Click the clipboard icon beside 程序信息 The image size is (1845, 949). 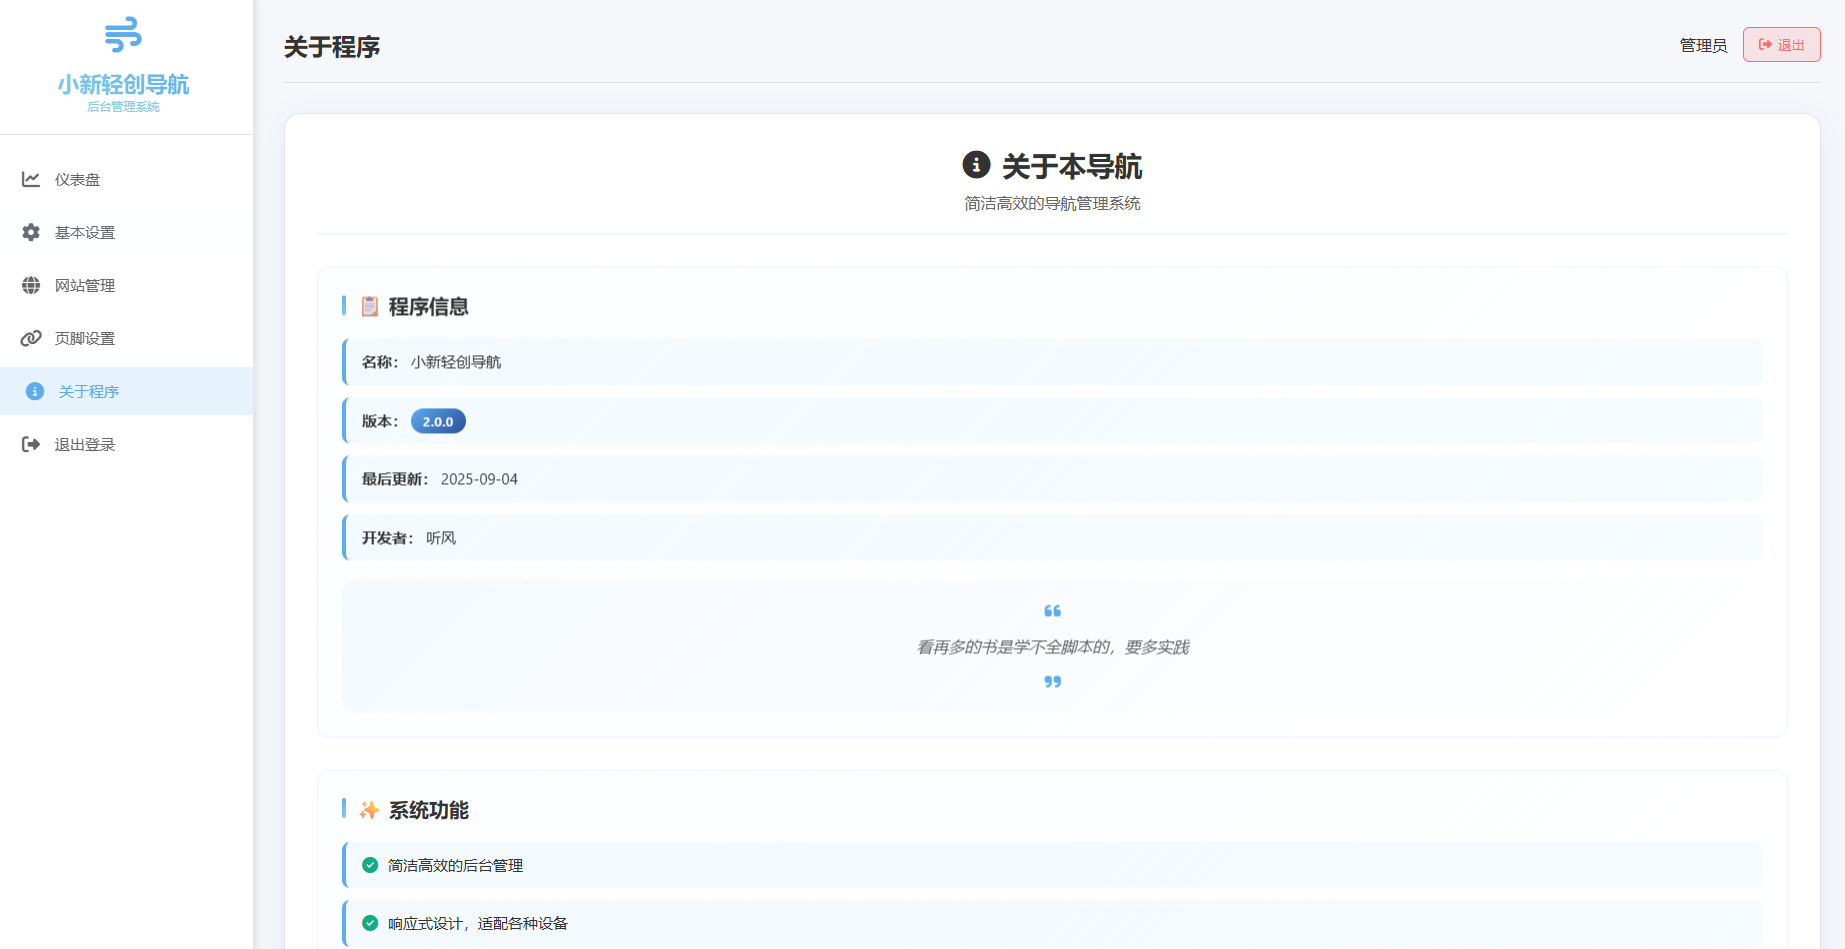(370, 306)
